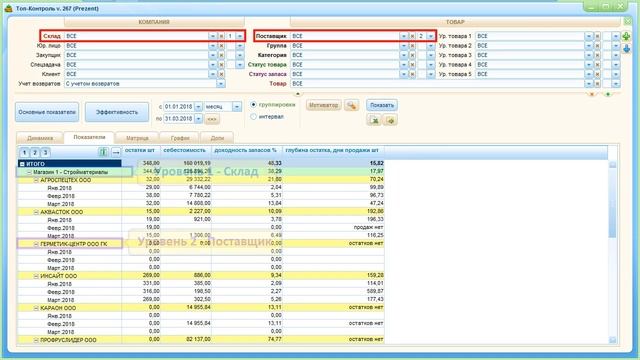Image resolution: width=640 pixels, height=360 pixels.
Task: Clear the Закупщик filter value
Action: click(x=221, y=55)
